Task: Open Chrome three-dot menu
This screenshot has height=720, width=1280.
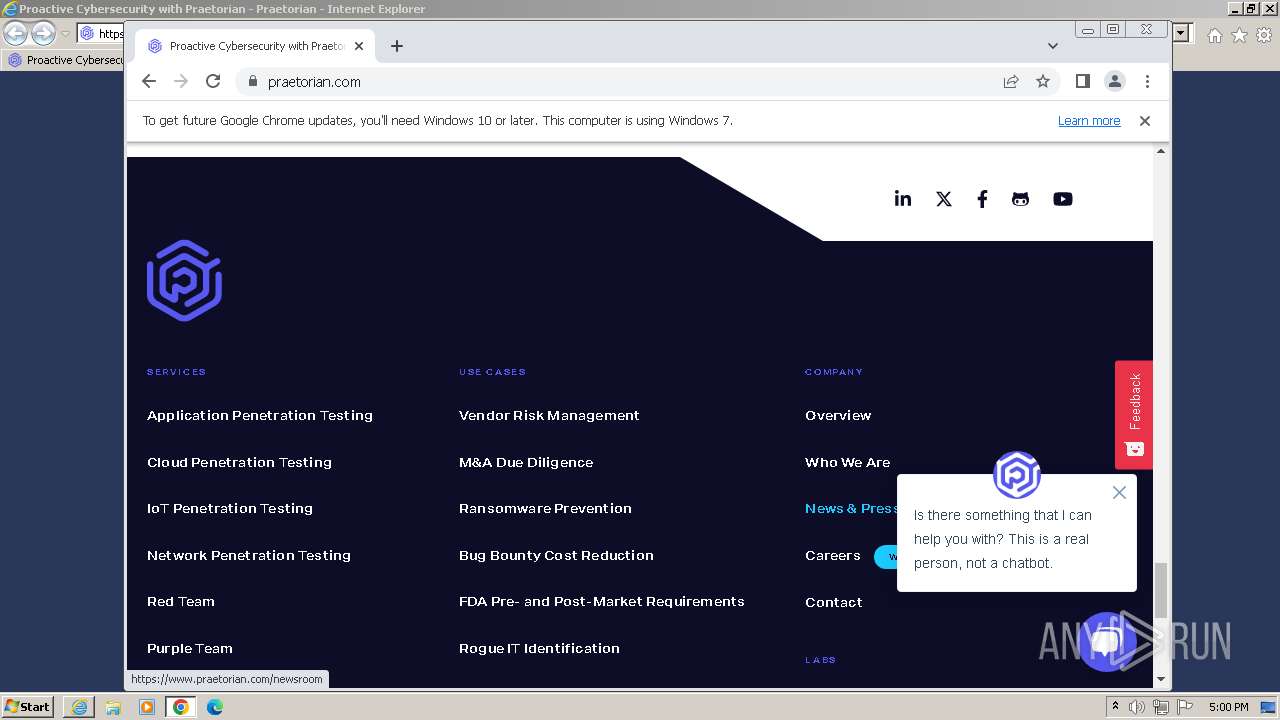Action: tap(1147, 81)
